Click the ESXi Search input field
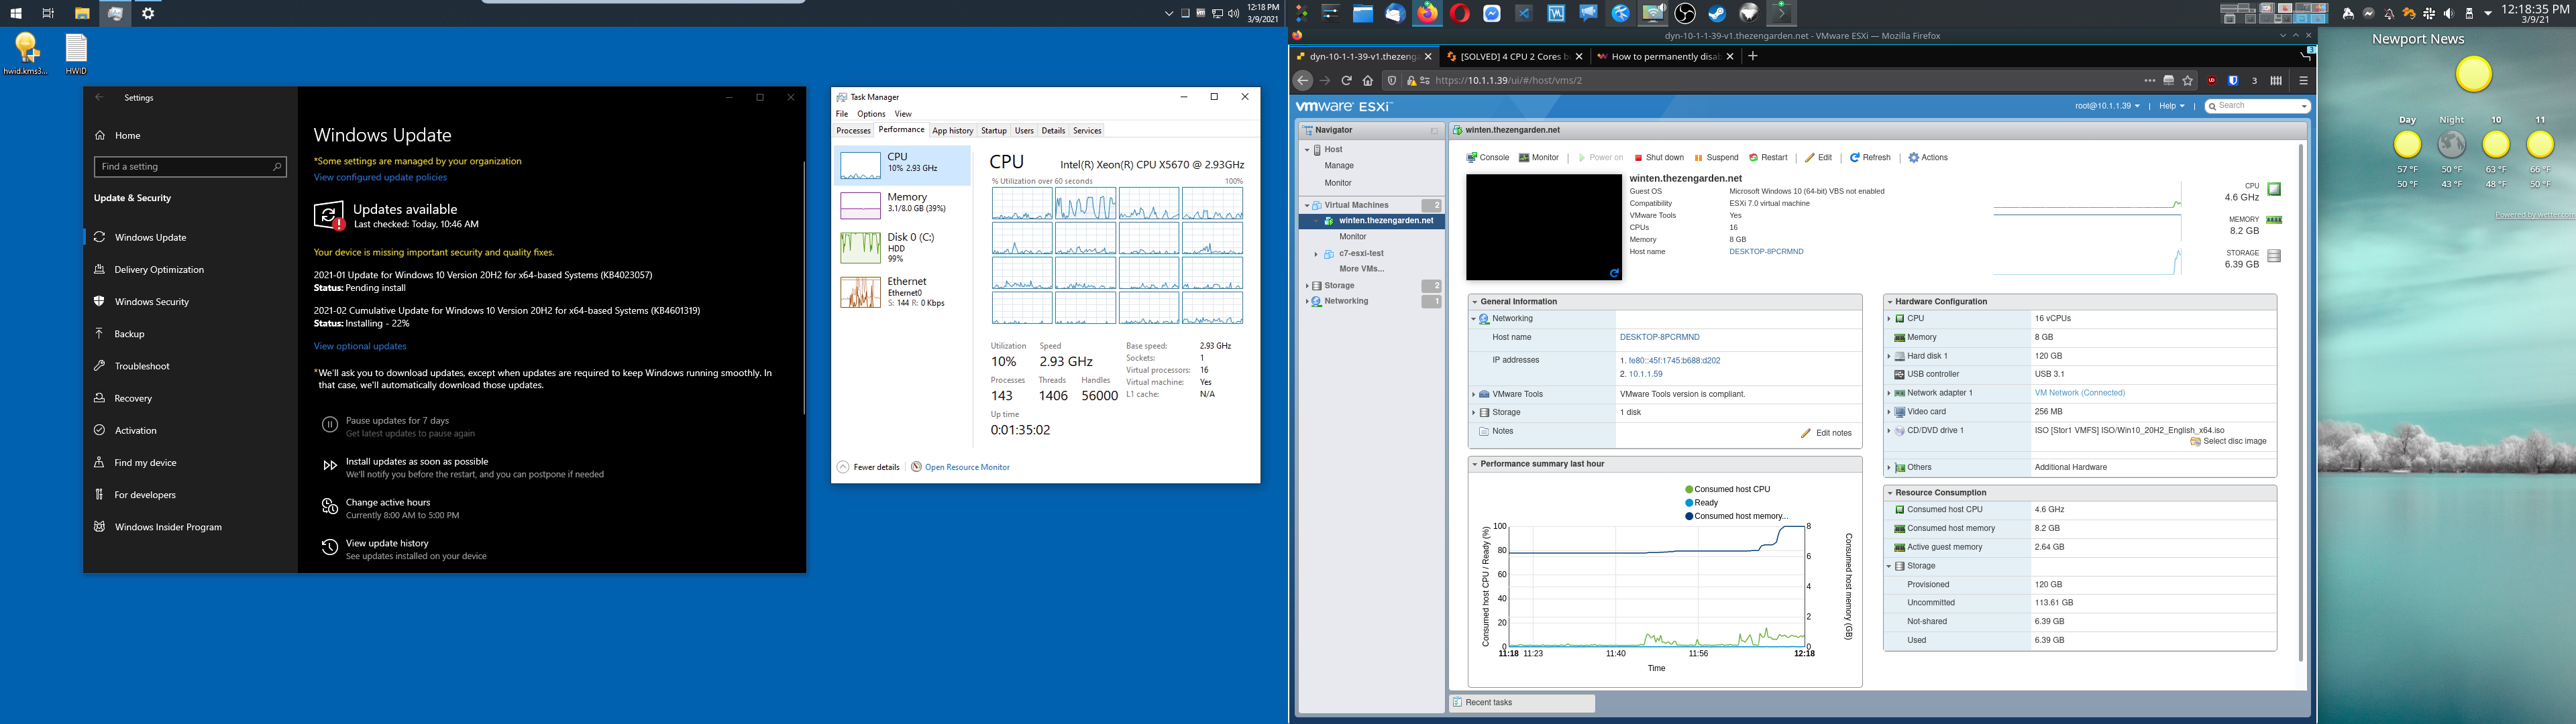 click(x=2258, y=106)
